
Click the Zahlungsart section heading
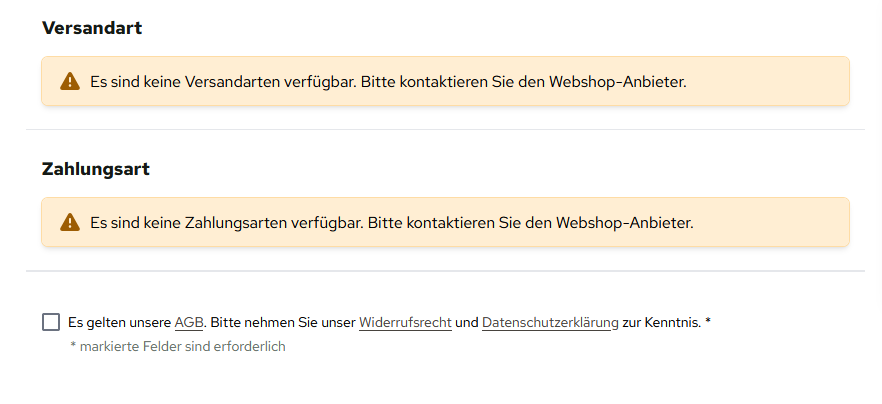click(x=96, y=169)
